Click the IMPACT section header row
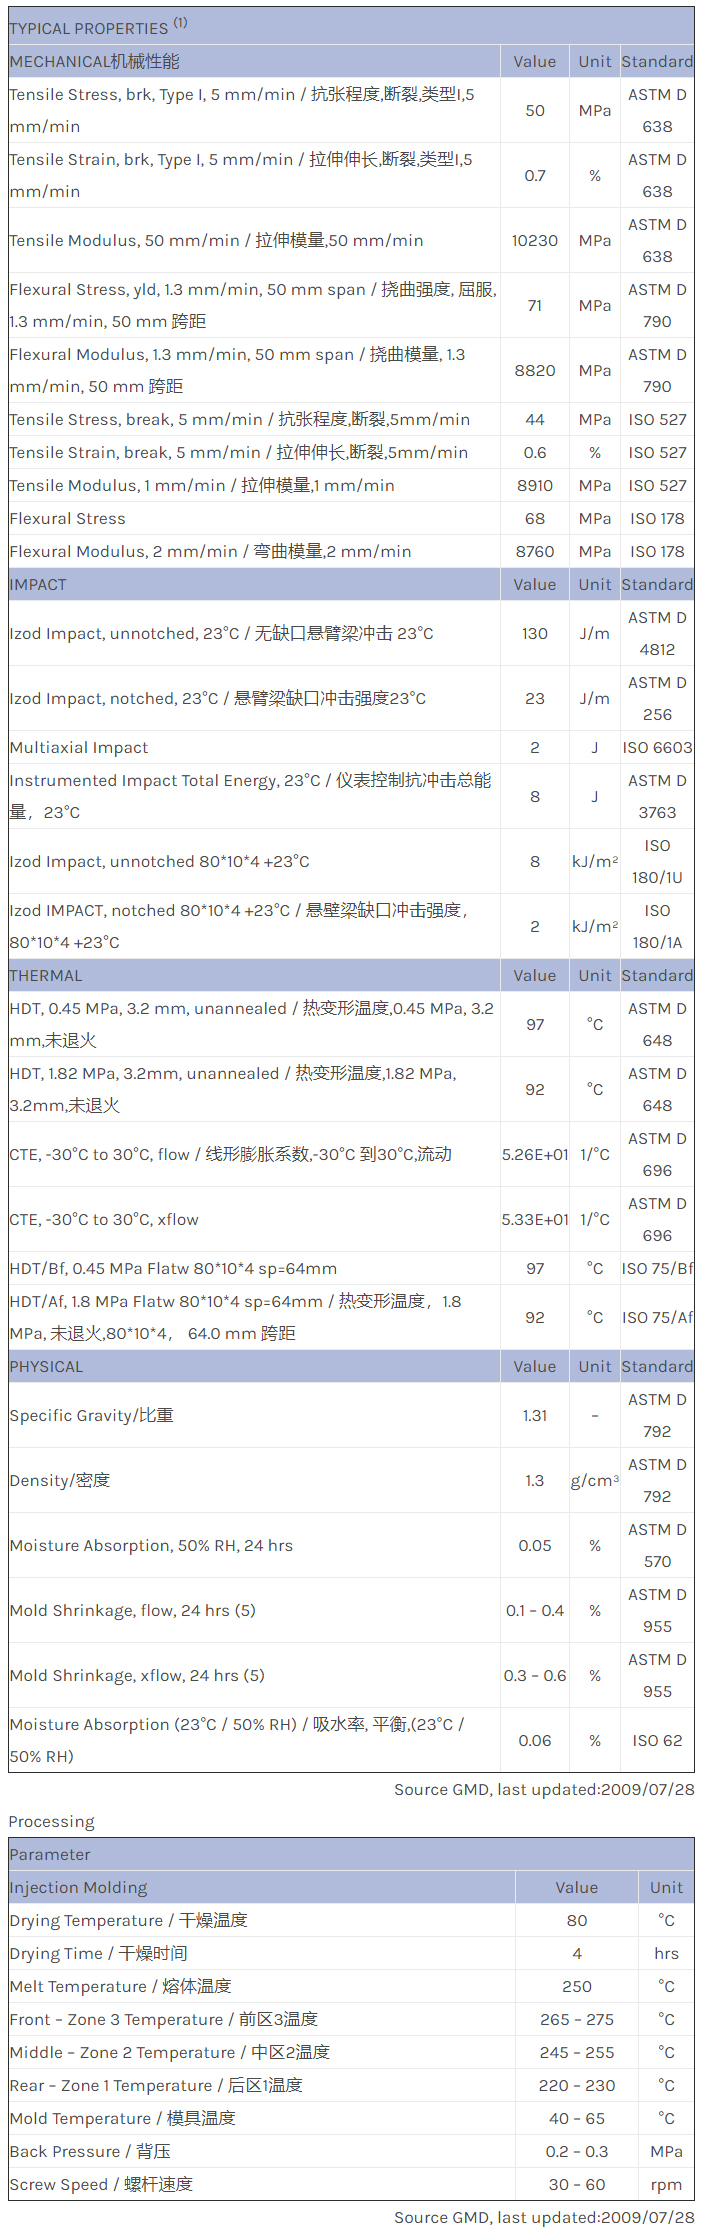This screenshot has height=2232, width=701. pos(38,584)
